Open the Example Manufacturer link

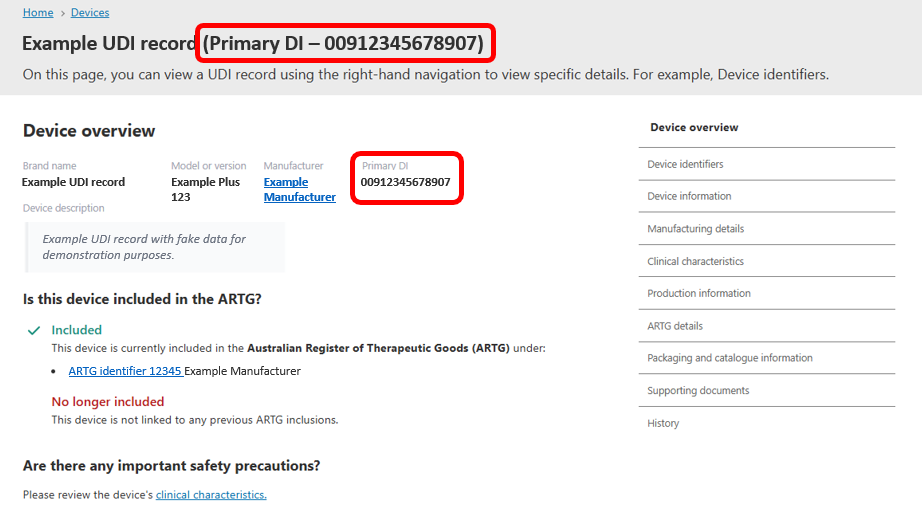pyautogui.click(x=299, y=190)
